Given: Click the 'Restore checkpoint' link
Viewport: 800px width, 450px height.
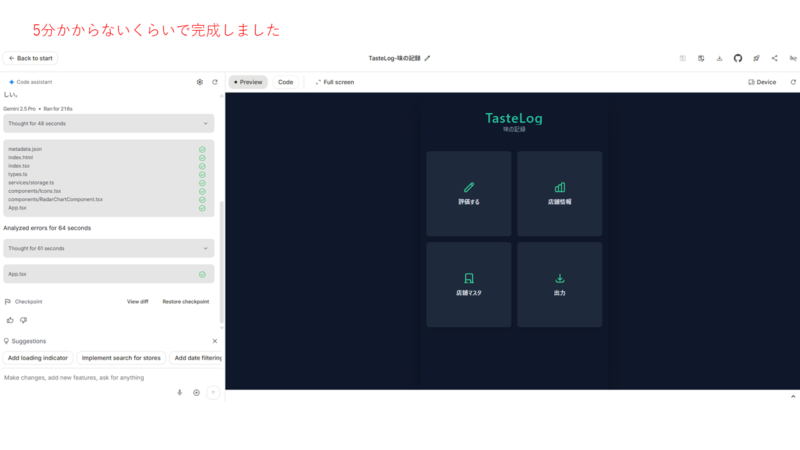Looking at the screenshot, I should click(186, 301).
